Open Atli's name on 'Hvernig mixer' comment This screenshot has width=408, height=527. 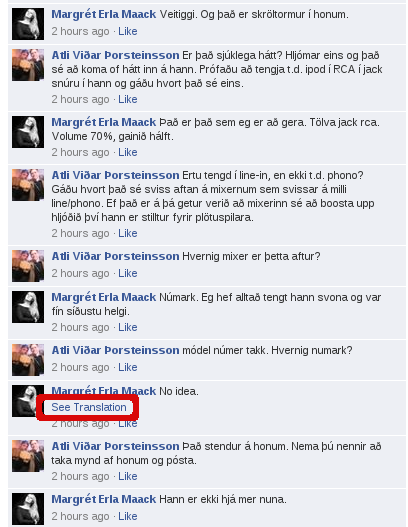(x=115, y=256)
